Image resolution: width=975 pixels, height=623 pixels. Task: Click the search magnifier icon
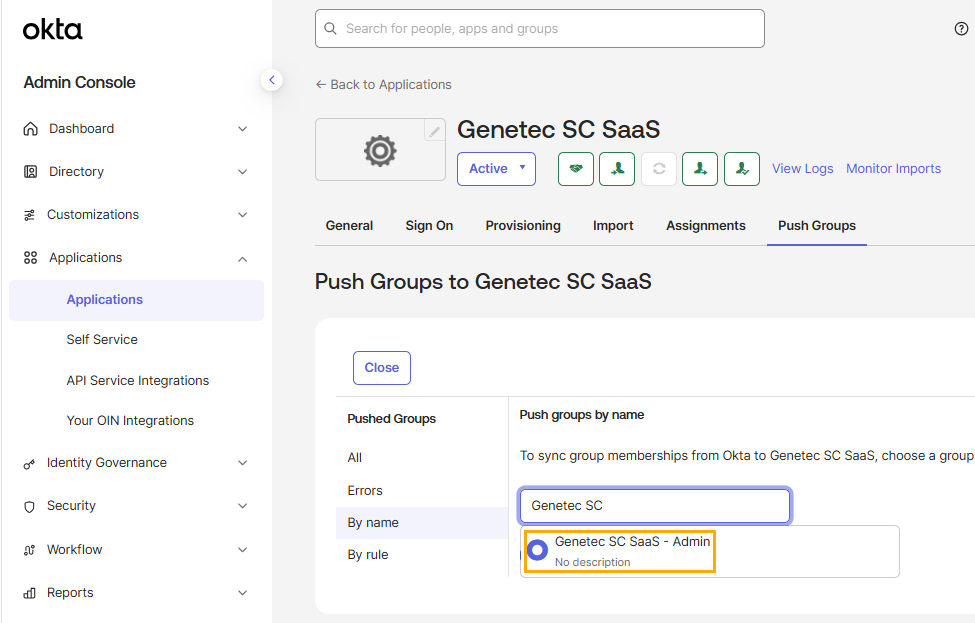[330, 29]
